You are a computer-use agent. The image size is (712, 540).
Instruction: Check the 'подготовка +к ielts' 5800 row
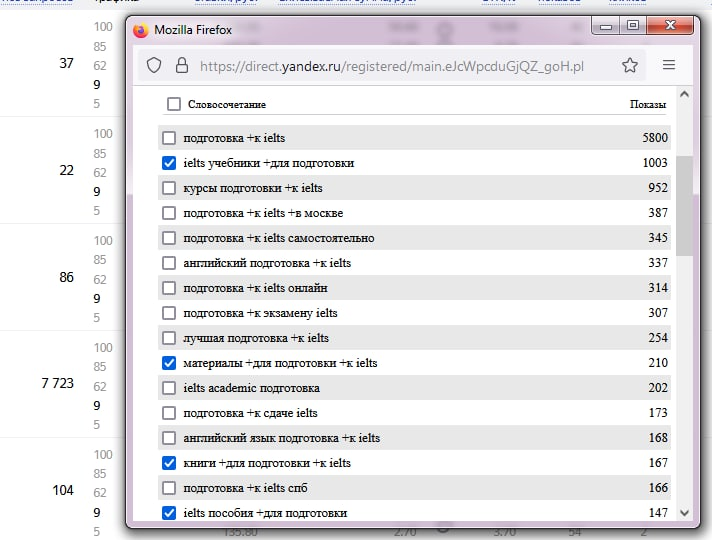[x=169, y=138]
